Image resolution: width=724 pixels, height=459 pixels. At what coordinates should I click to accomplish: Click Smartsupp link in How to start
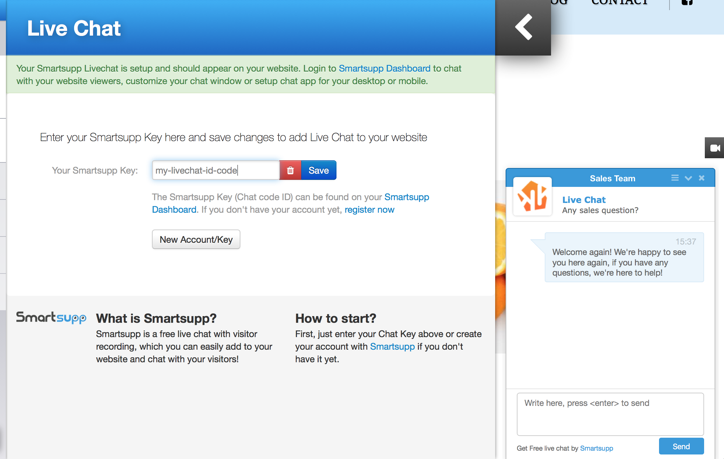pyautogui.click(x=392, y=346)
